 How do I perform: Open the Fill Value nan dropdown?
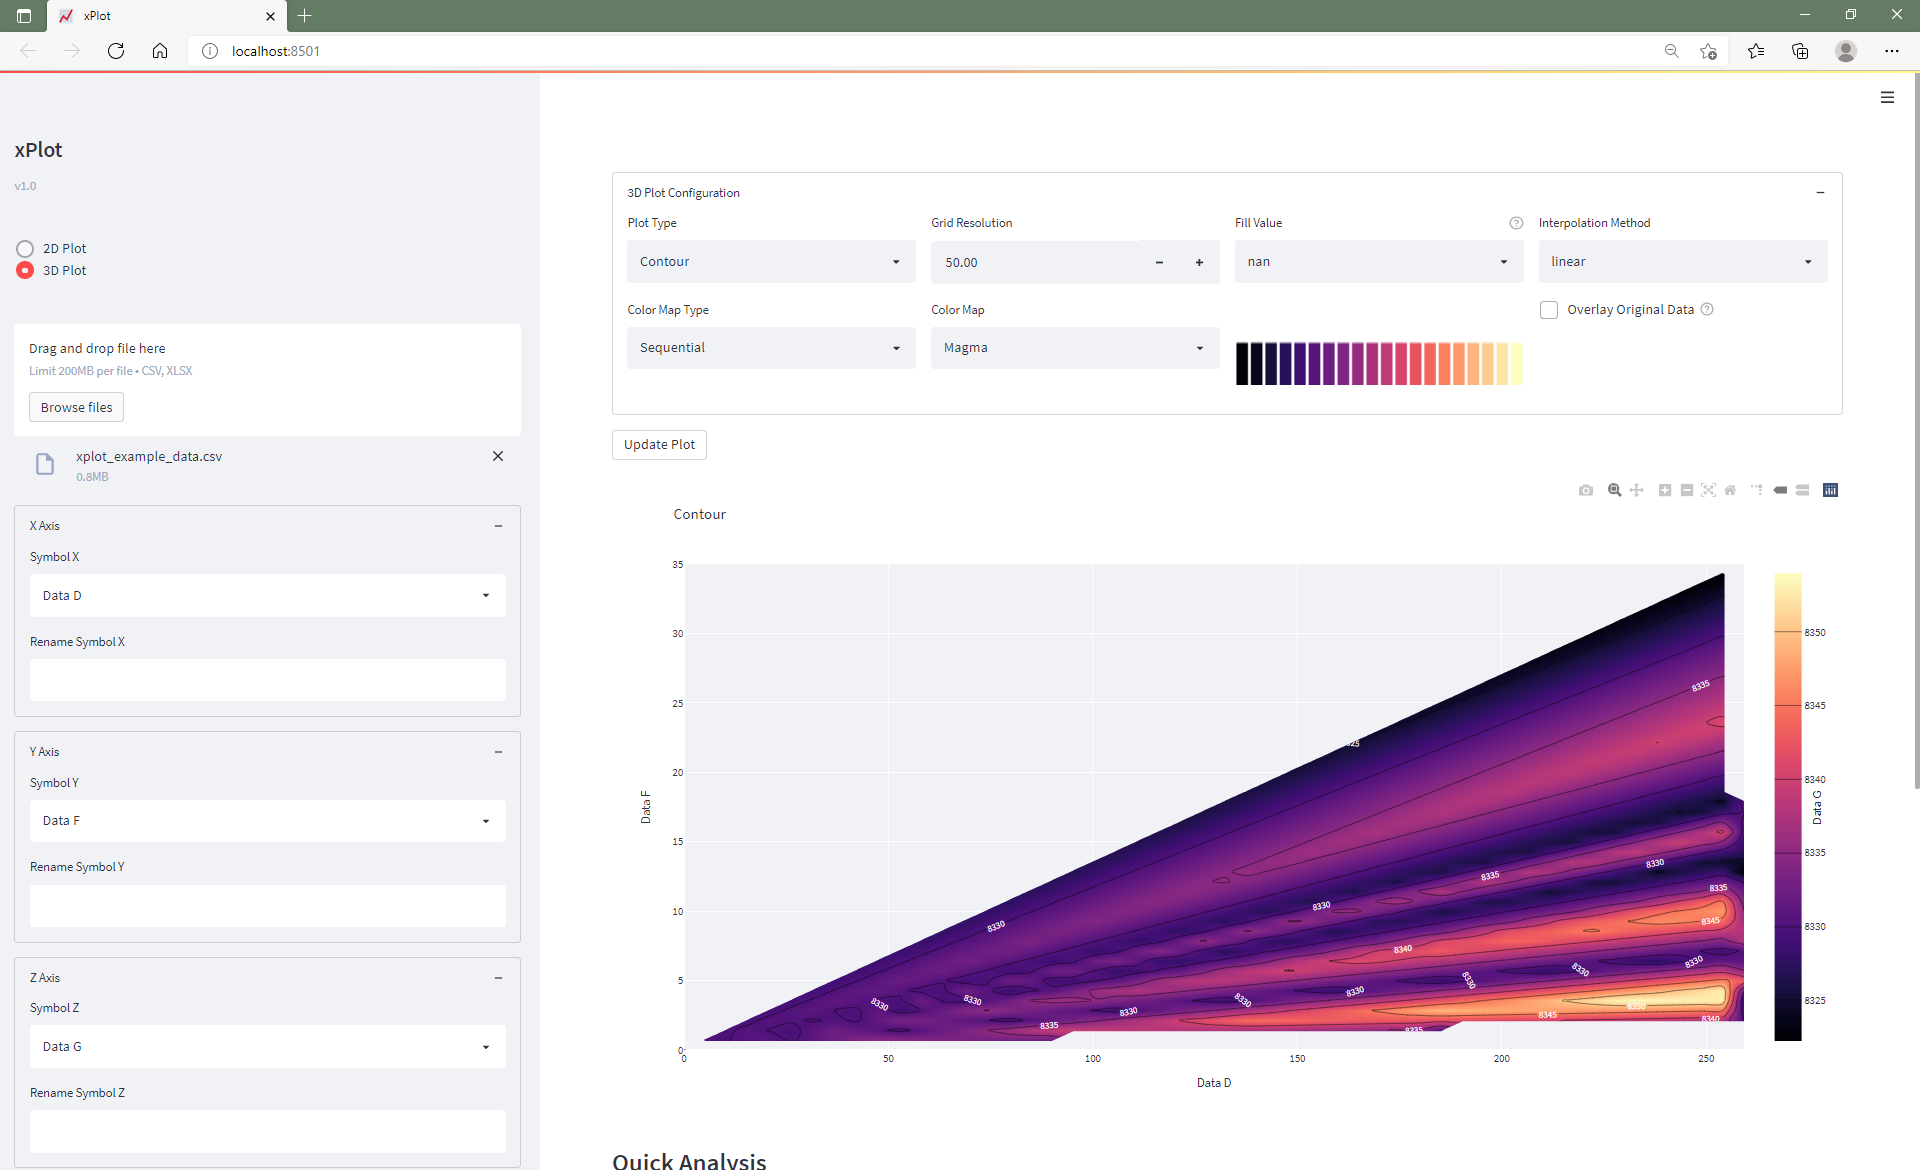1379,262
